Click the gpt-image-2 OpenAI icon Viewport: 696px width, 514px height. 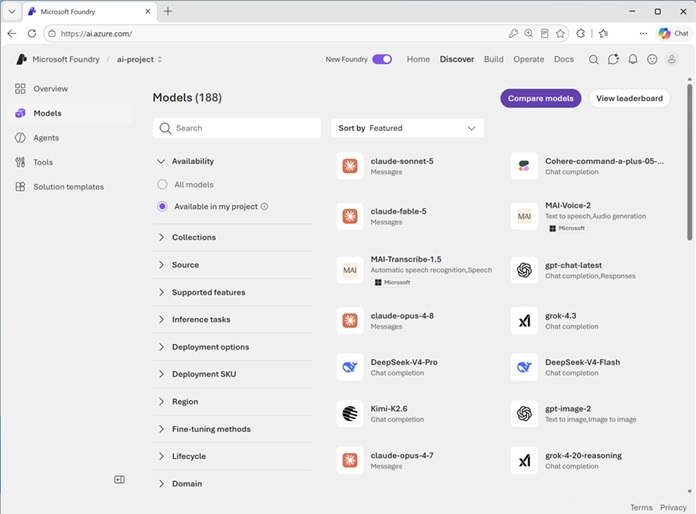tap(524, 414)
